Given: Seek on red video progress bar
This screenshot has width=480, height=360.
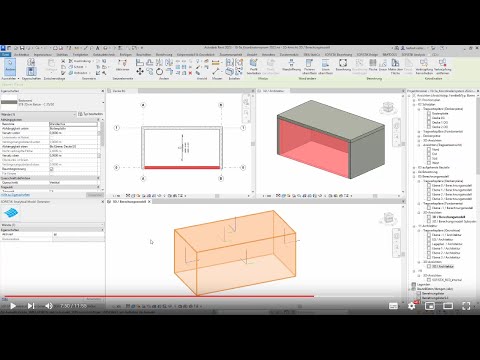Looking at the screenshot, I should (x=159, y=296).
